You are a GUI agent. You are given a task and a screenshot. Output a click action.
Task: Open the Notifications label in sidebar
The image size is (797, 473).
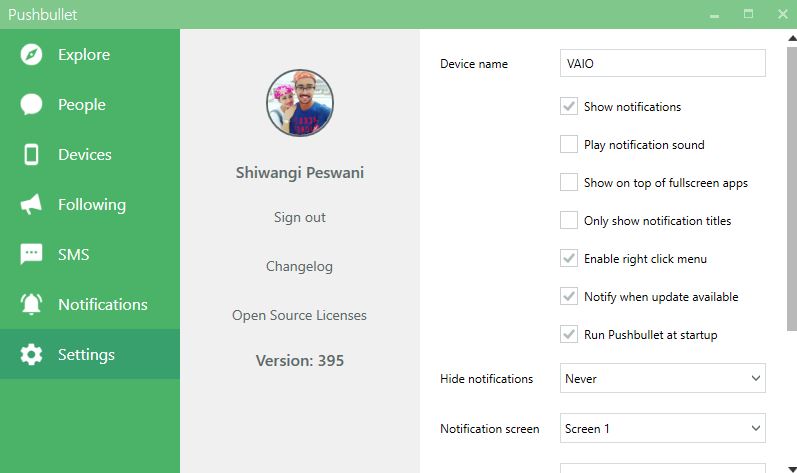(x=103, y=304)
